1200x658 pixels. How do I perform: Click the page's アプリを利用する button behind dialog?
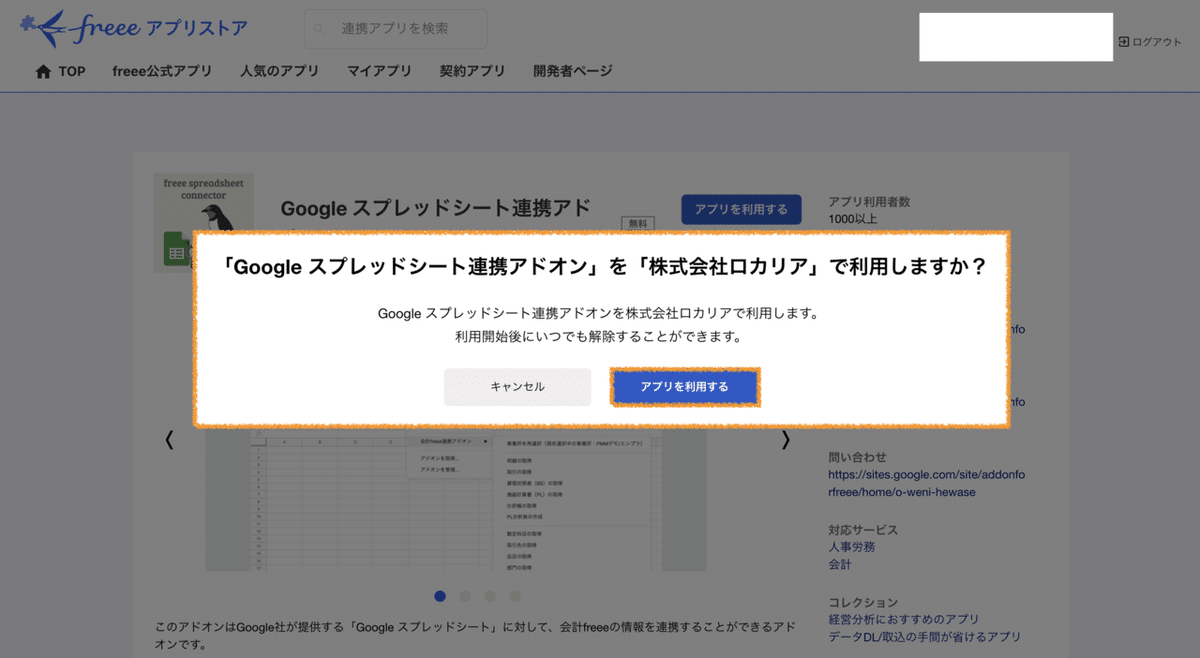741,209
